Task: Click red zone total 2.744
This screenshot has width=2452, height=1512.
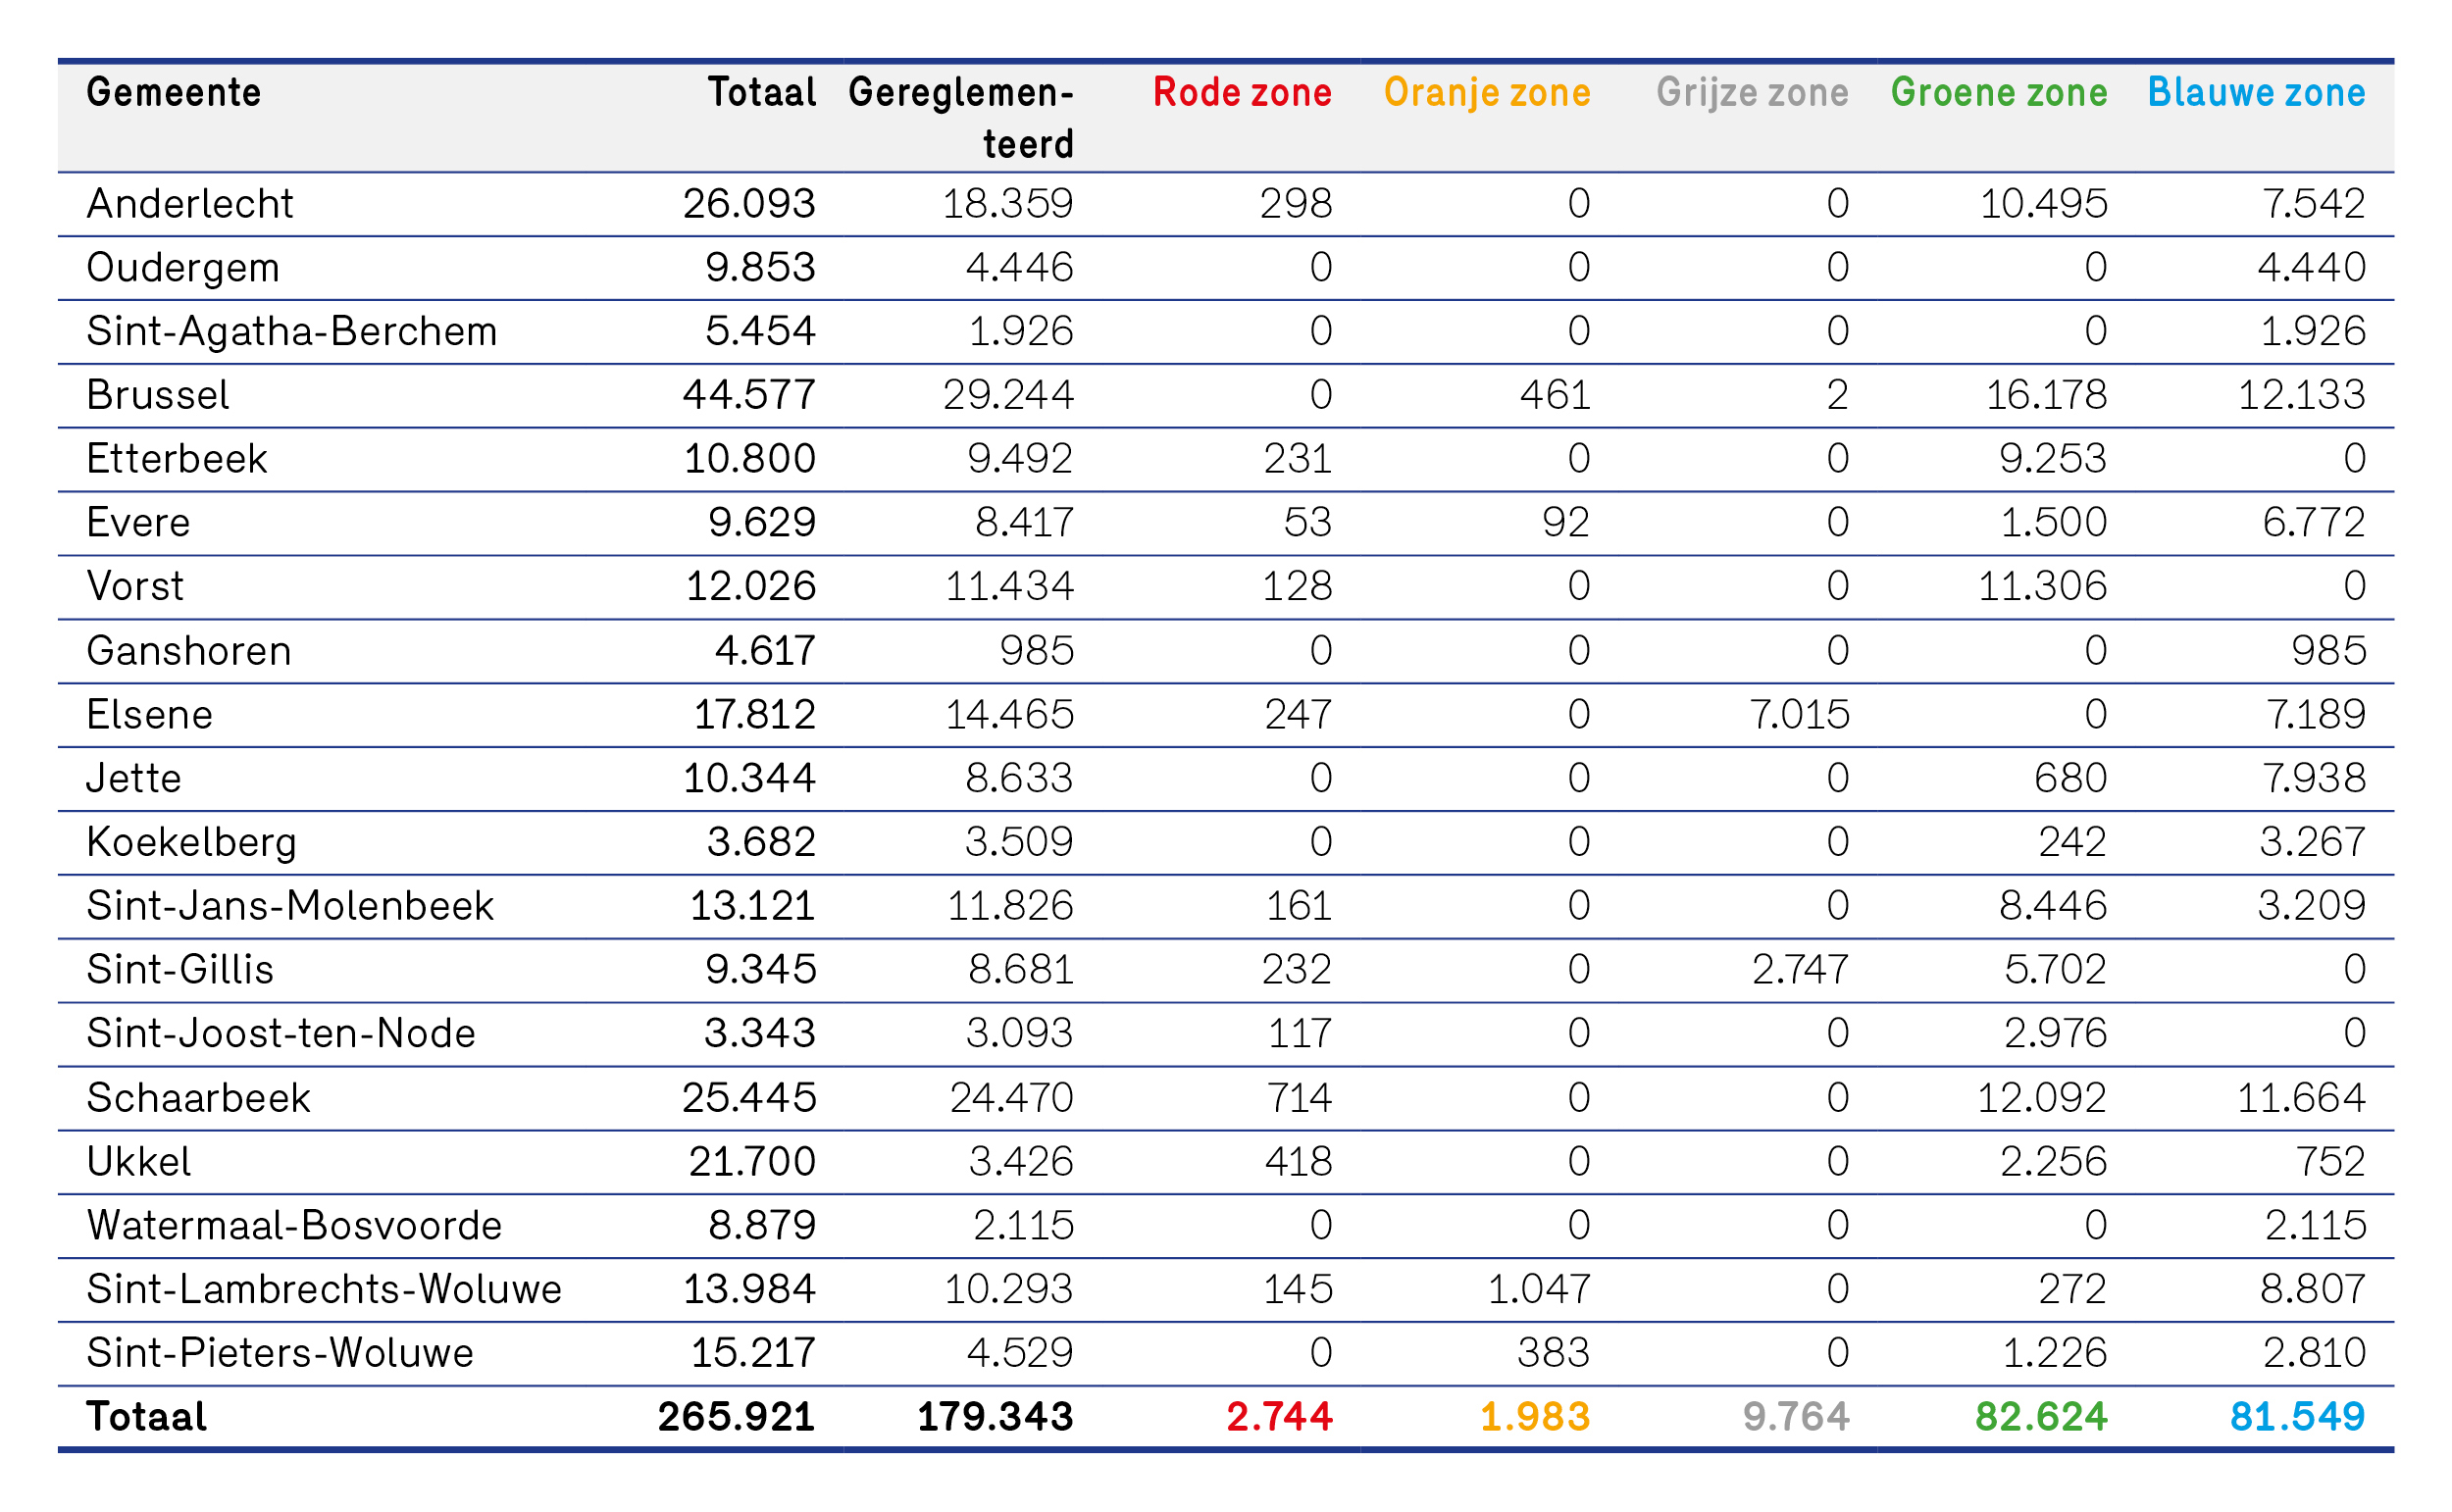Action: (1280, 1417)
